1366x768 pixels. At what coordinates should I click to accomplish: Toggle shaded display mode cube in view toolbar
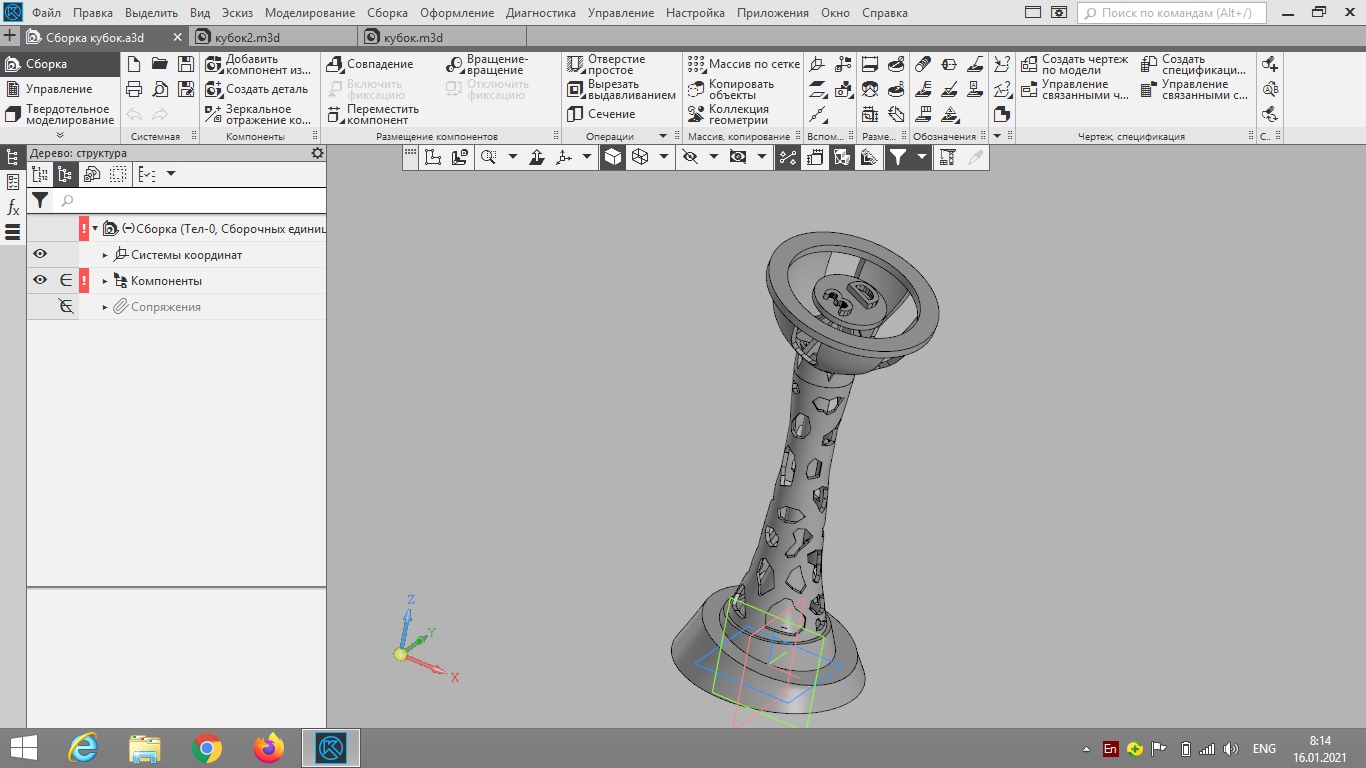coord(613,156)
